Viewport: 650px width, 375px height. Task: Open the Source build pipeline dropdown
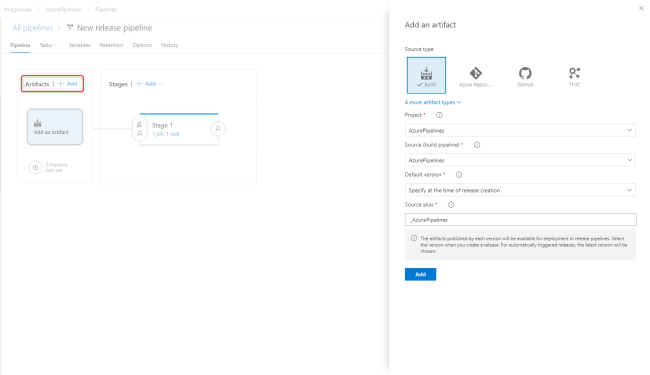(520, 160)
